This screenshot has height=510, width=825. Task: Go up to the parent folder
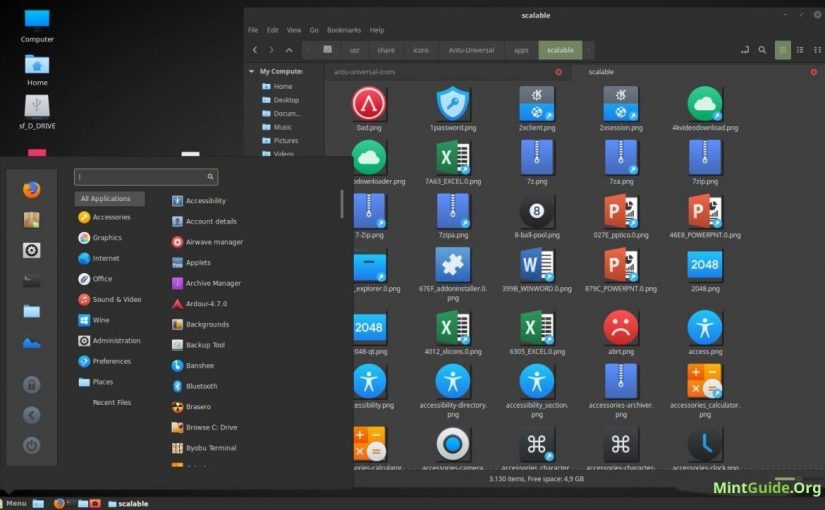[x=289, y=50]
